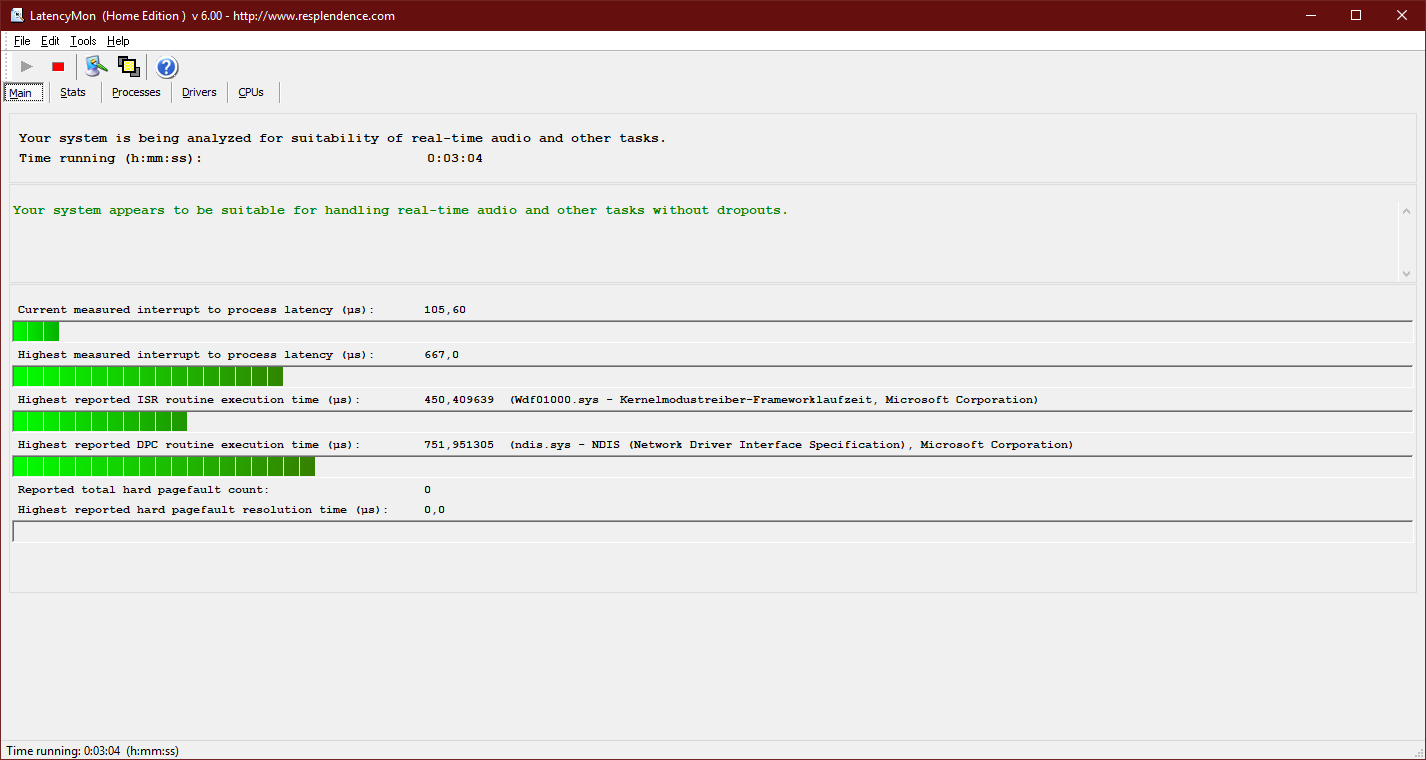Click the Highest reported DPC routine label
Image resolution: width=1426 pixels, height=760 pixels.
tap(188, 445)
